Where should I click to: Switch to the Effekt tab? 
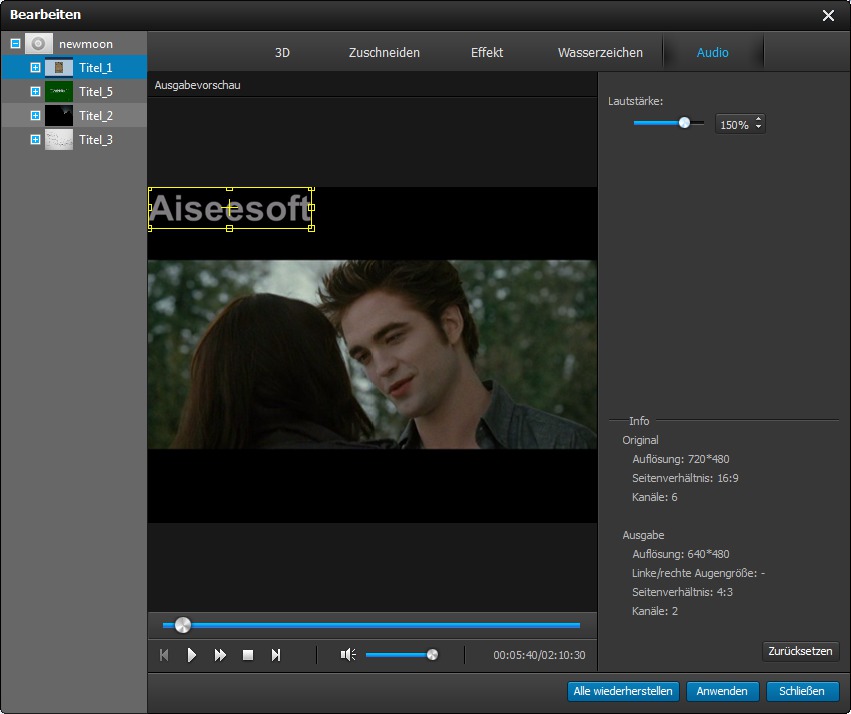tap(487, 53)
